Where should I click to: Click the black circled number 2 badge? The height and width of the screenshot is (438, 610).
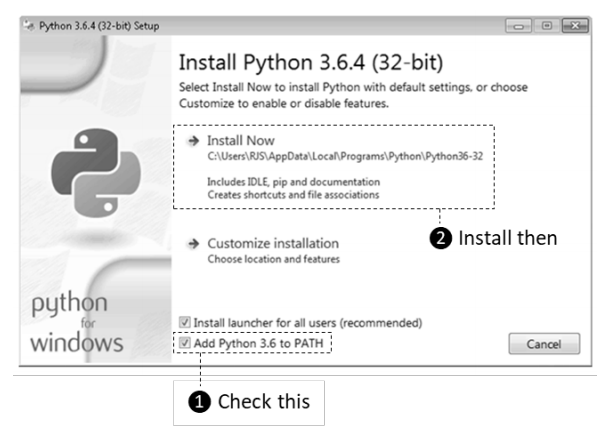[440, 238]
